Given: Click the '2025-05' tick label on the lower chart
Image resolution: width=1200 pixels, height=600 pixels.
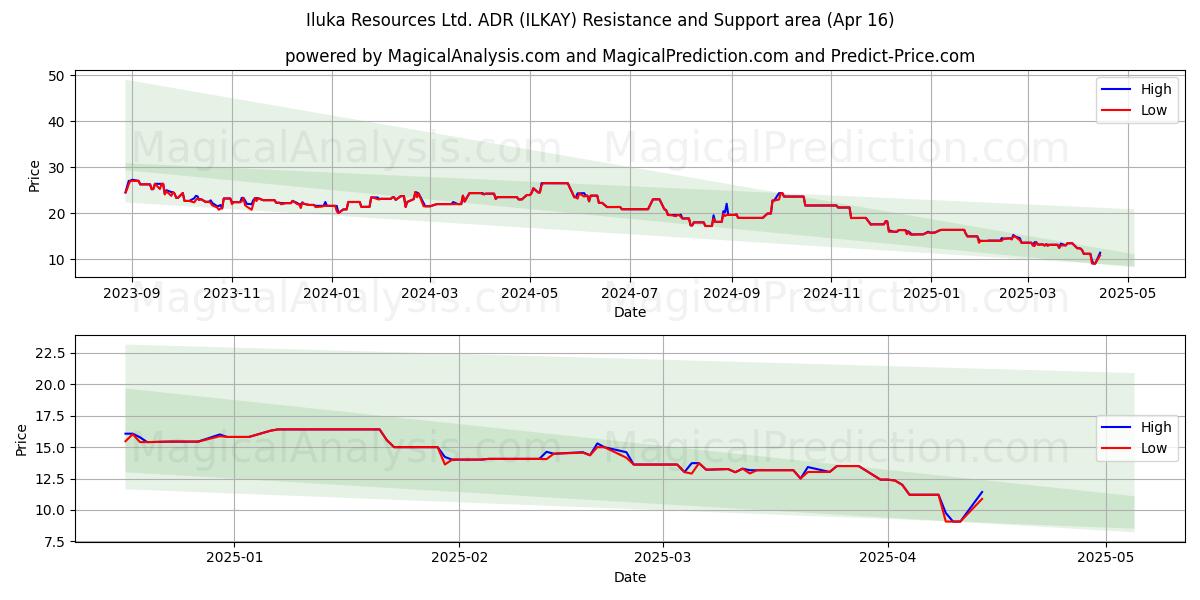Looking at the screenshot, I should point(1106,558).
